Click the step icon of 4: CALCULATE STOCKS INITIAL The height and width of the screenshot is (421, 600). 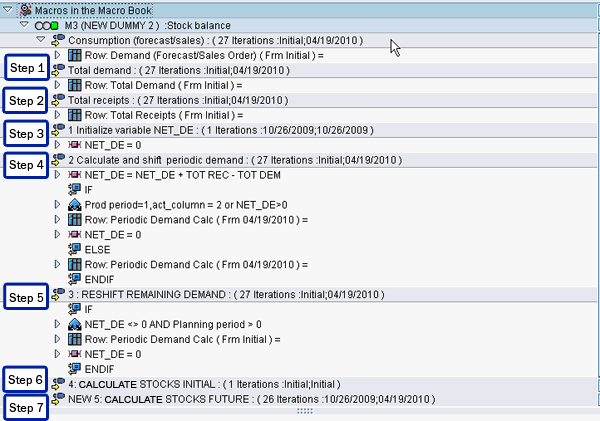point(58,383)
